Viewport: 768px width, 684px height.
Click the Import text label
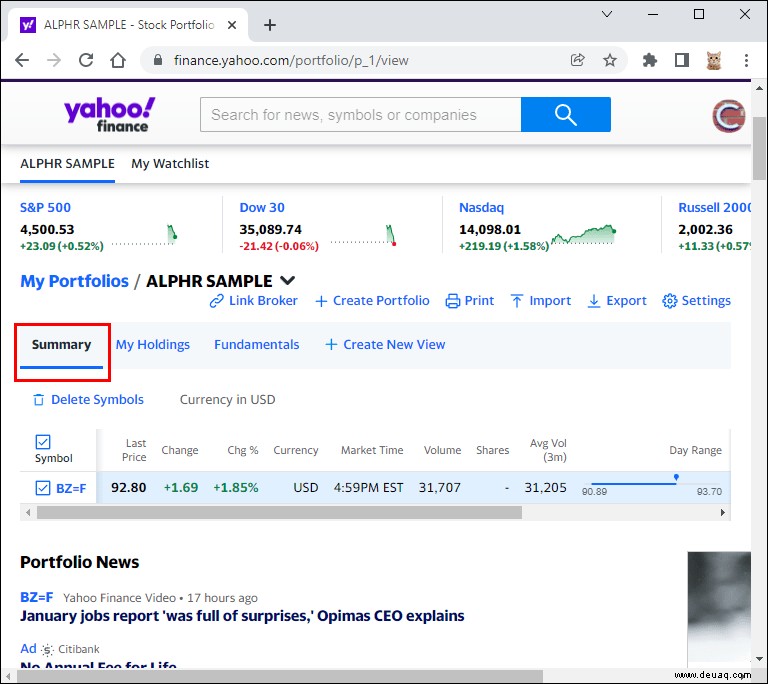[x=550, y=301]
